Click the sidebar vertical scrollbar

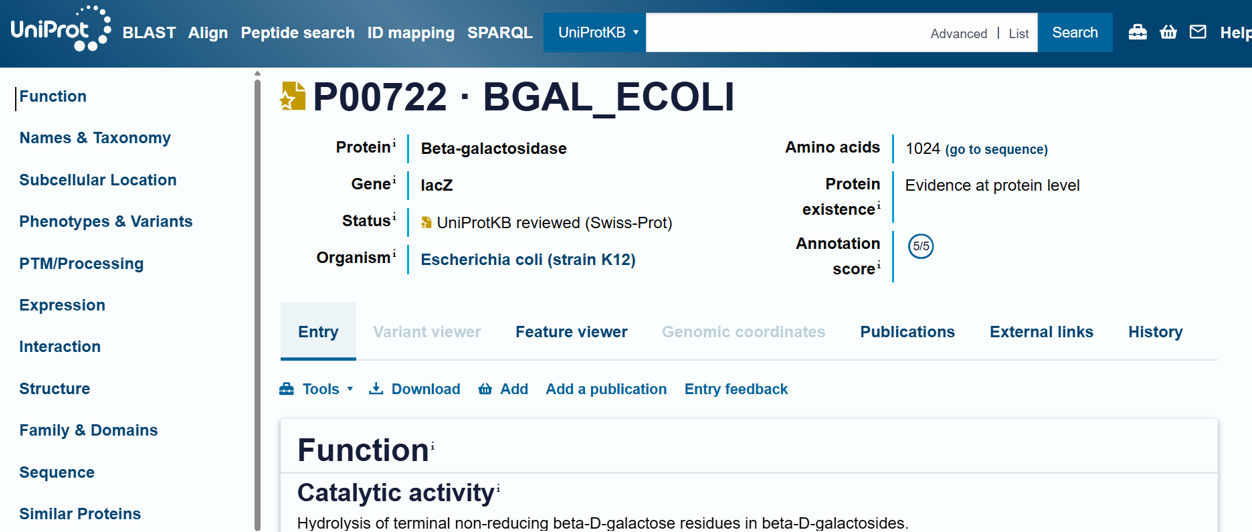click(x=257, y=300)
